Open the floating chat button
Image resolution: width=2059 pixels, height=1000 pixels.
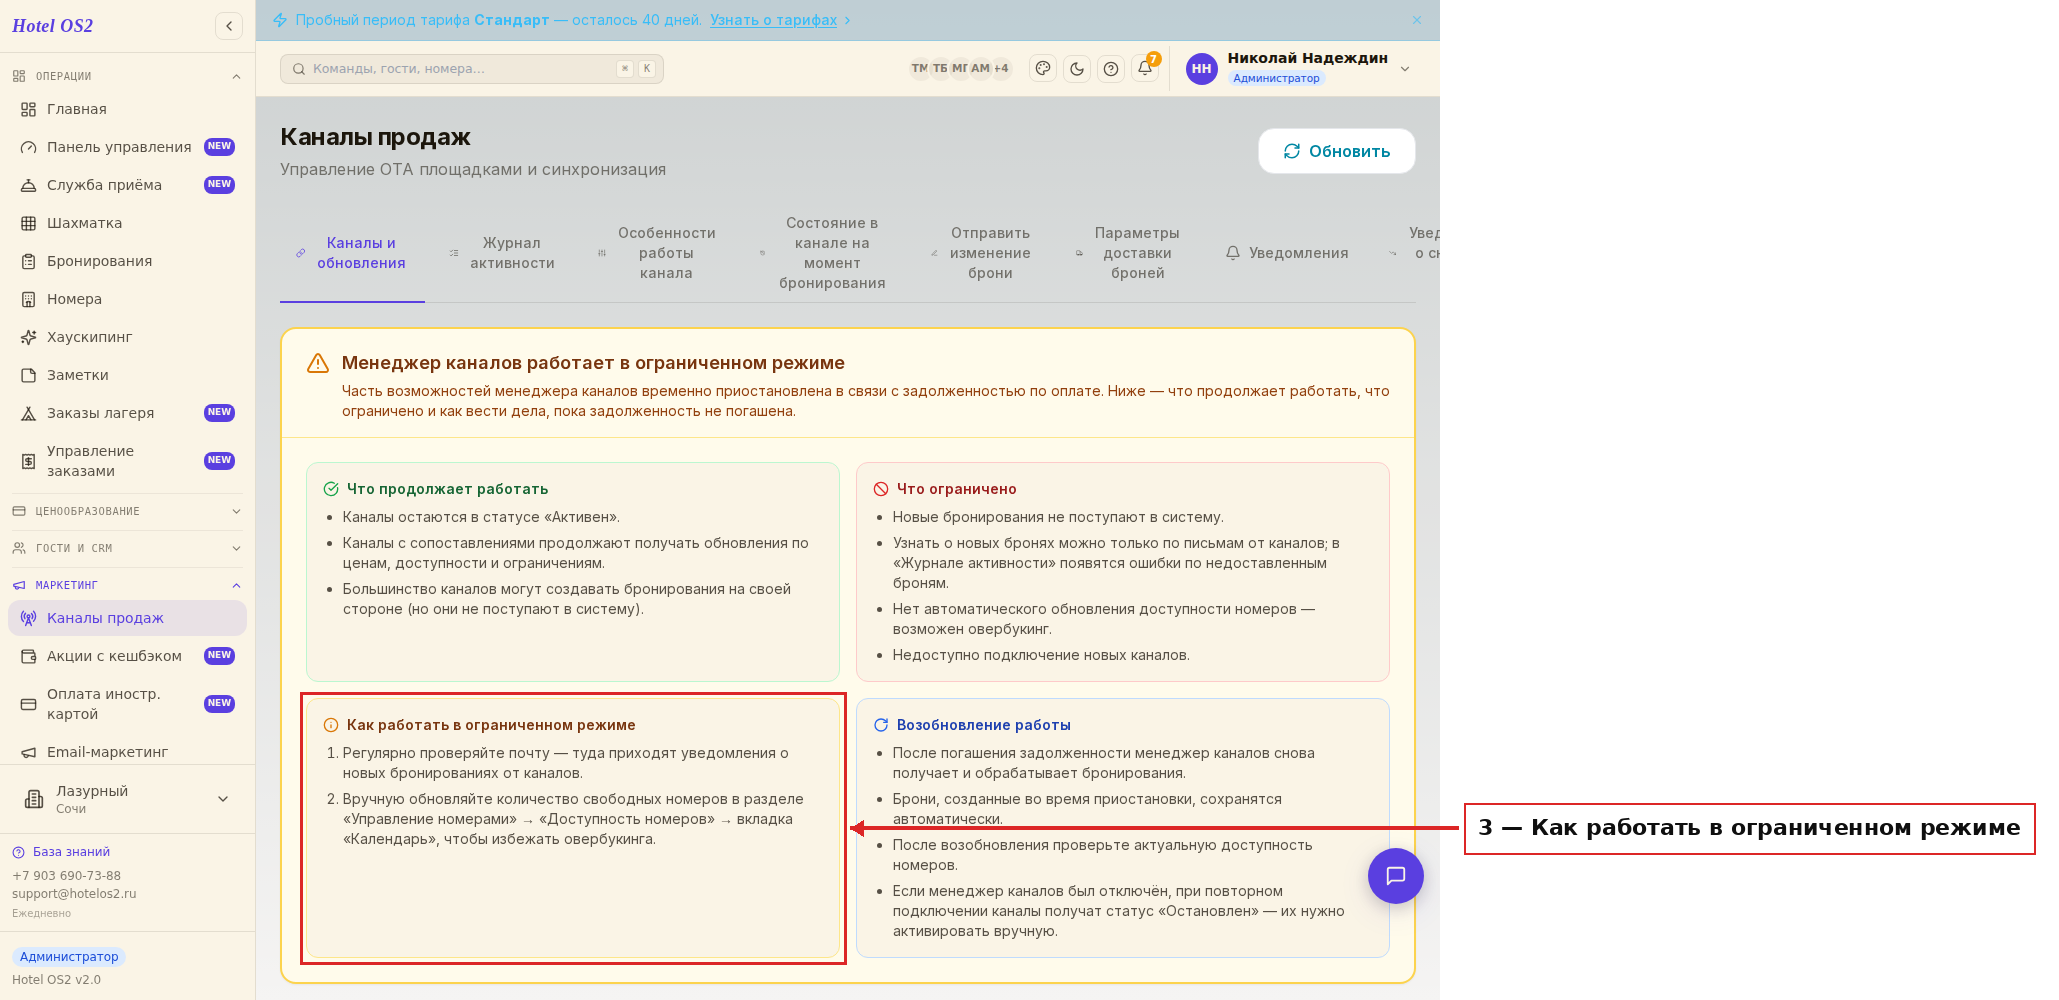point(1396,876)
